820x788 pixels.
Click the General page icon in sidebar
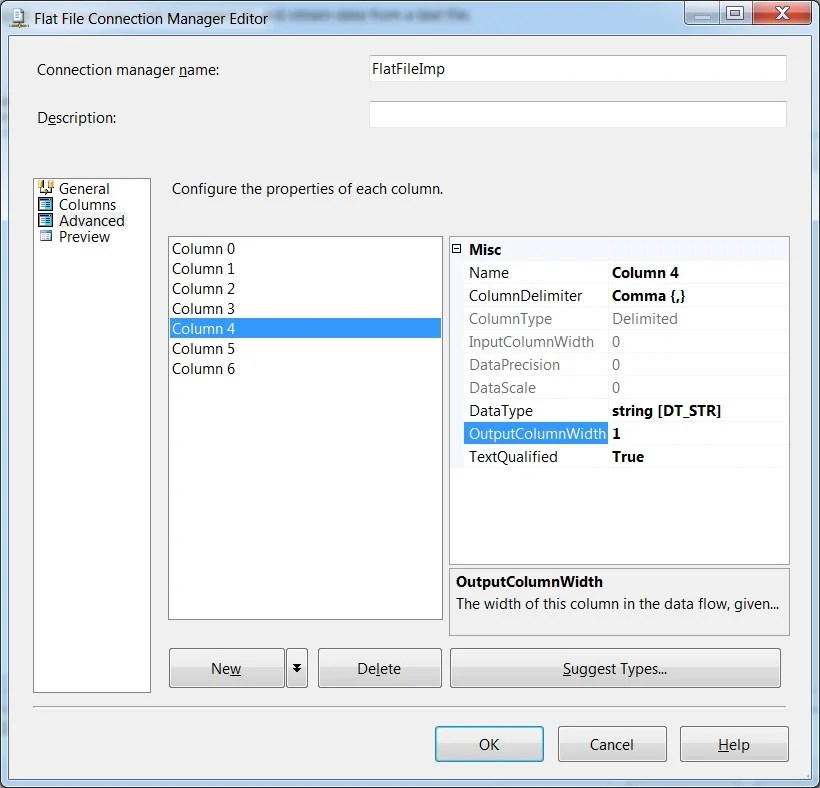point(48,188)
